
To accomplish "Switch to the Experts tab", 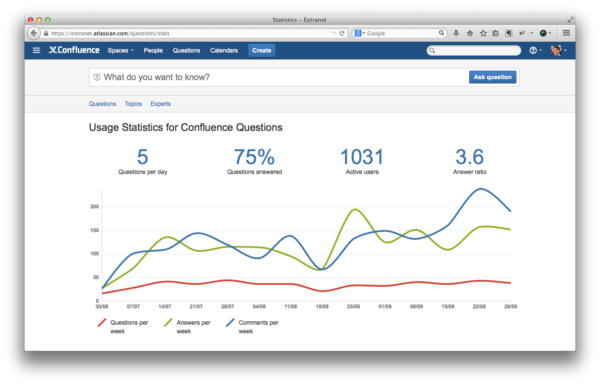I will pos(161,104).
